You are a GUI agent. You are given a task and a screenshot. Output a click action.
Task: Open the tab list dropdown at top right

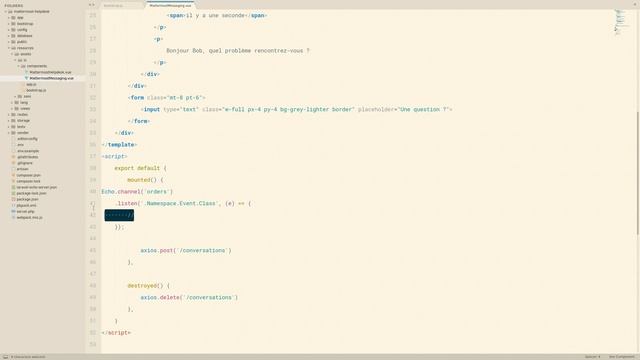(x=635, y=4)
